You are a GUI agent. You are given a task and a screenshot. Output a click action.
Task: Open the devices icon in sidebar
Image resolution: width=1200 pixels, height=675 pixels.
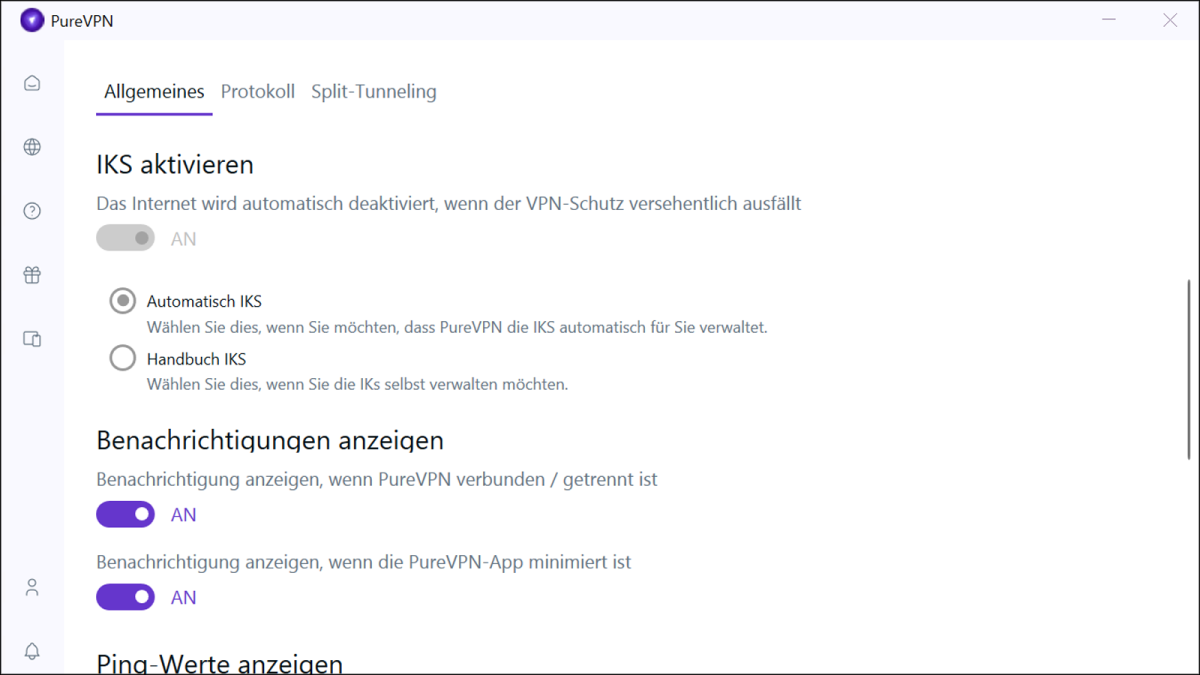(32, 339)
